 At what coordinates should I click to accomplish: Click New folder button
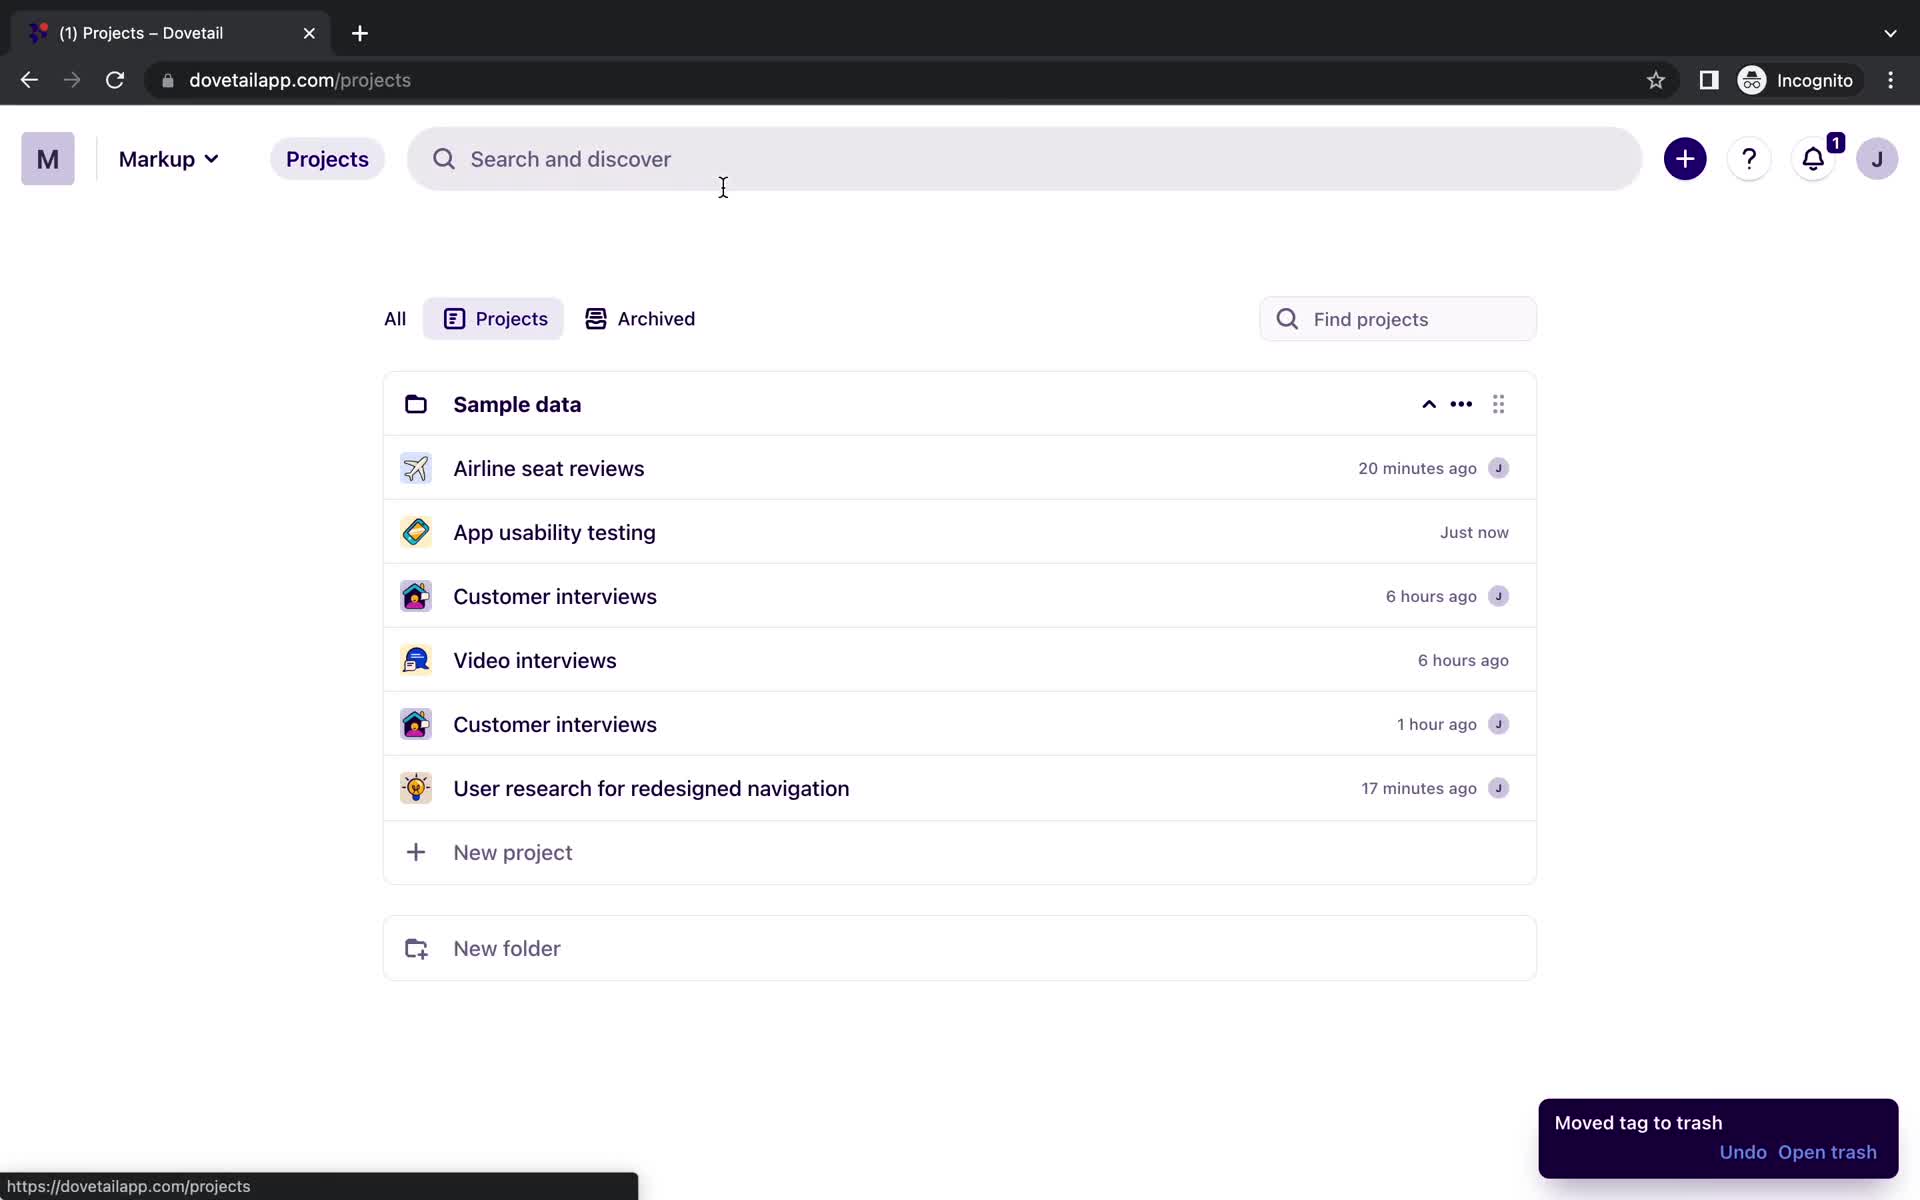point(507,948)
